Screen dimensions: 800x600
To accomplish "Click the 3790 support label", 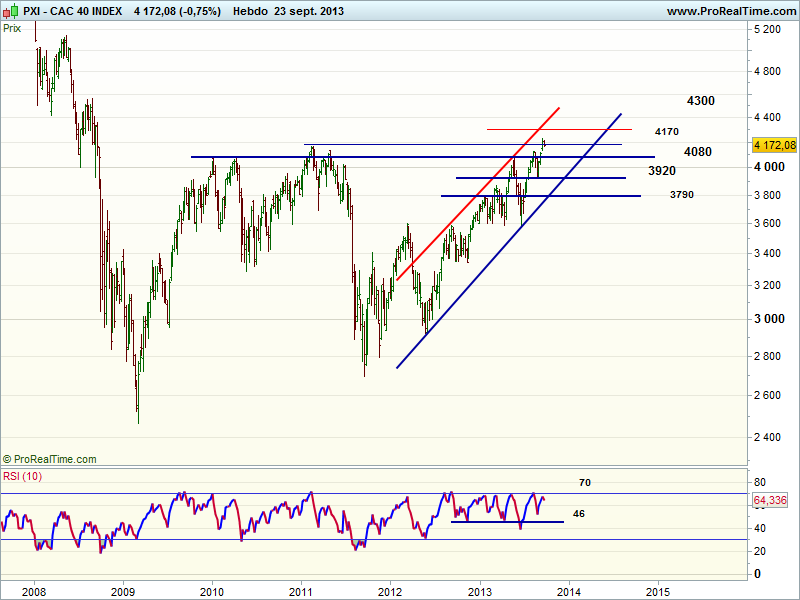I will pos(683,194).
